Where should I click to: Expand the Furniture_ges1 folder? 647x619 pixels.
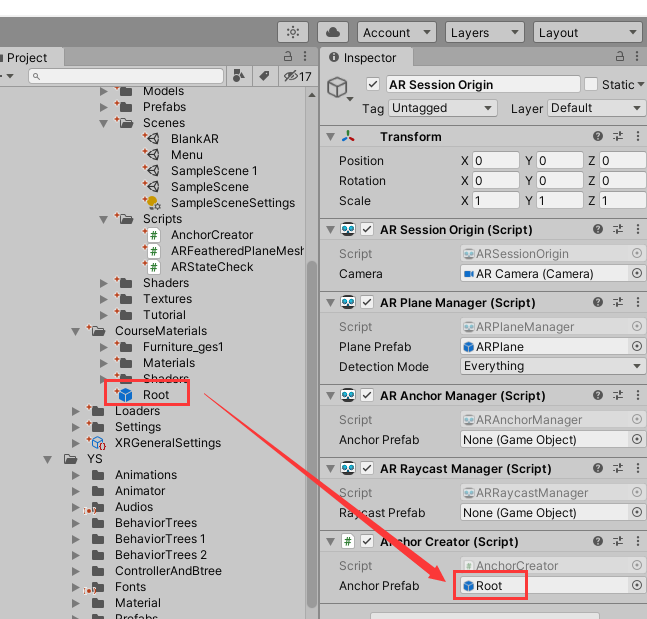pyautogui.click(x=104, y=347)
